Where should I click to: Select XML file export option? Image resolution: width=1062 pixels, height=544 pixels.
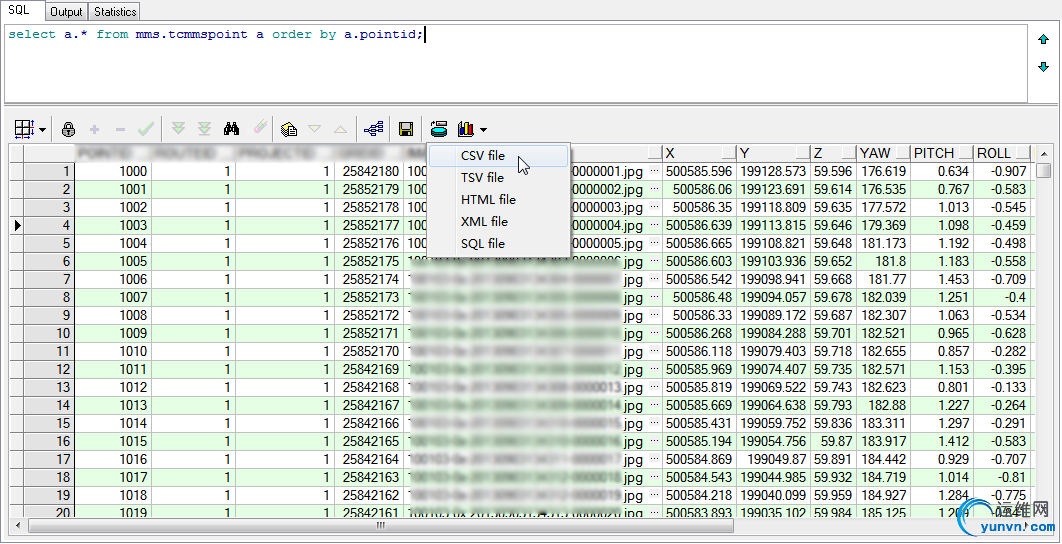pos(484,222)
